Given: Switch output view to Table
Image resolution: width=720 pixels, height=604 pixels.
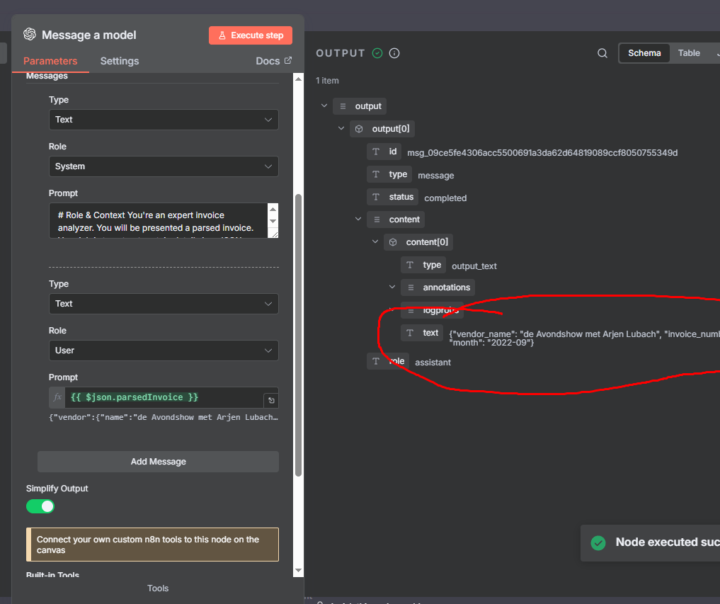Looking at the screenshot, I should coord(689,53).
